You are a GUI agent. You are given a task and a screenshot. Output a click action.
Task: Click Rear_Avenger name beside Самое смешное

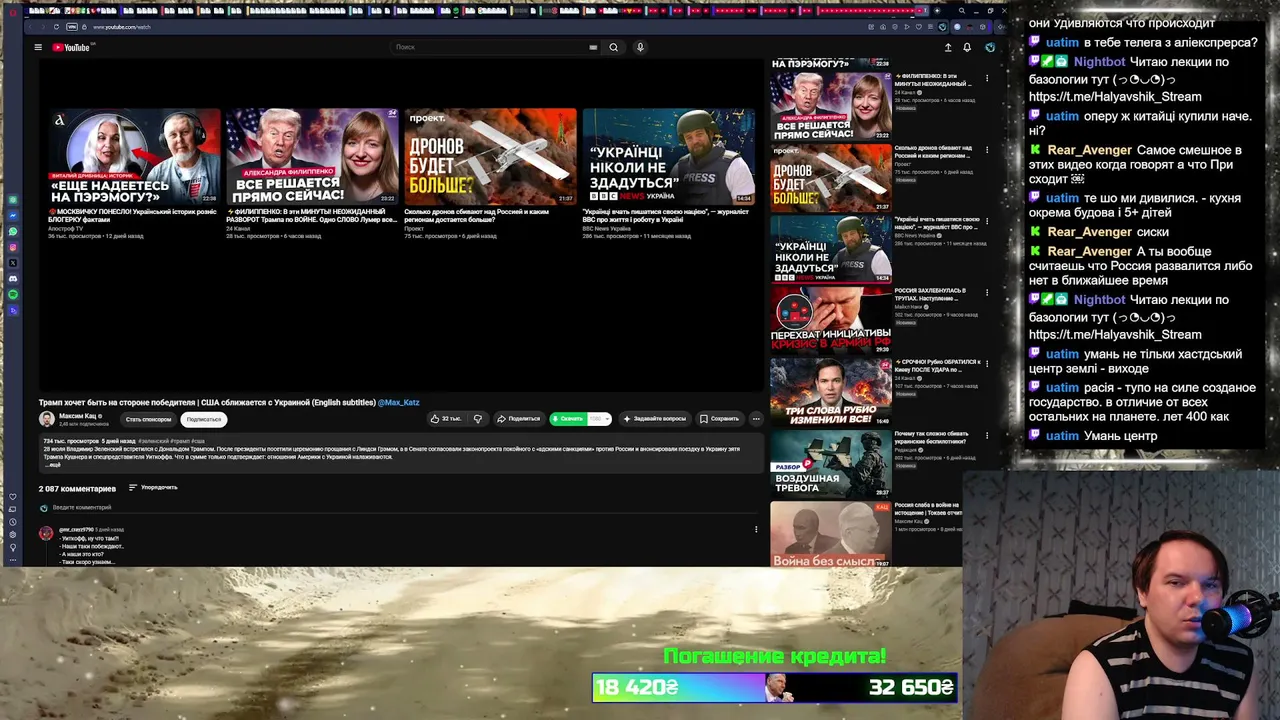(x=1090, y=150)
